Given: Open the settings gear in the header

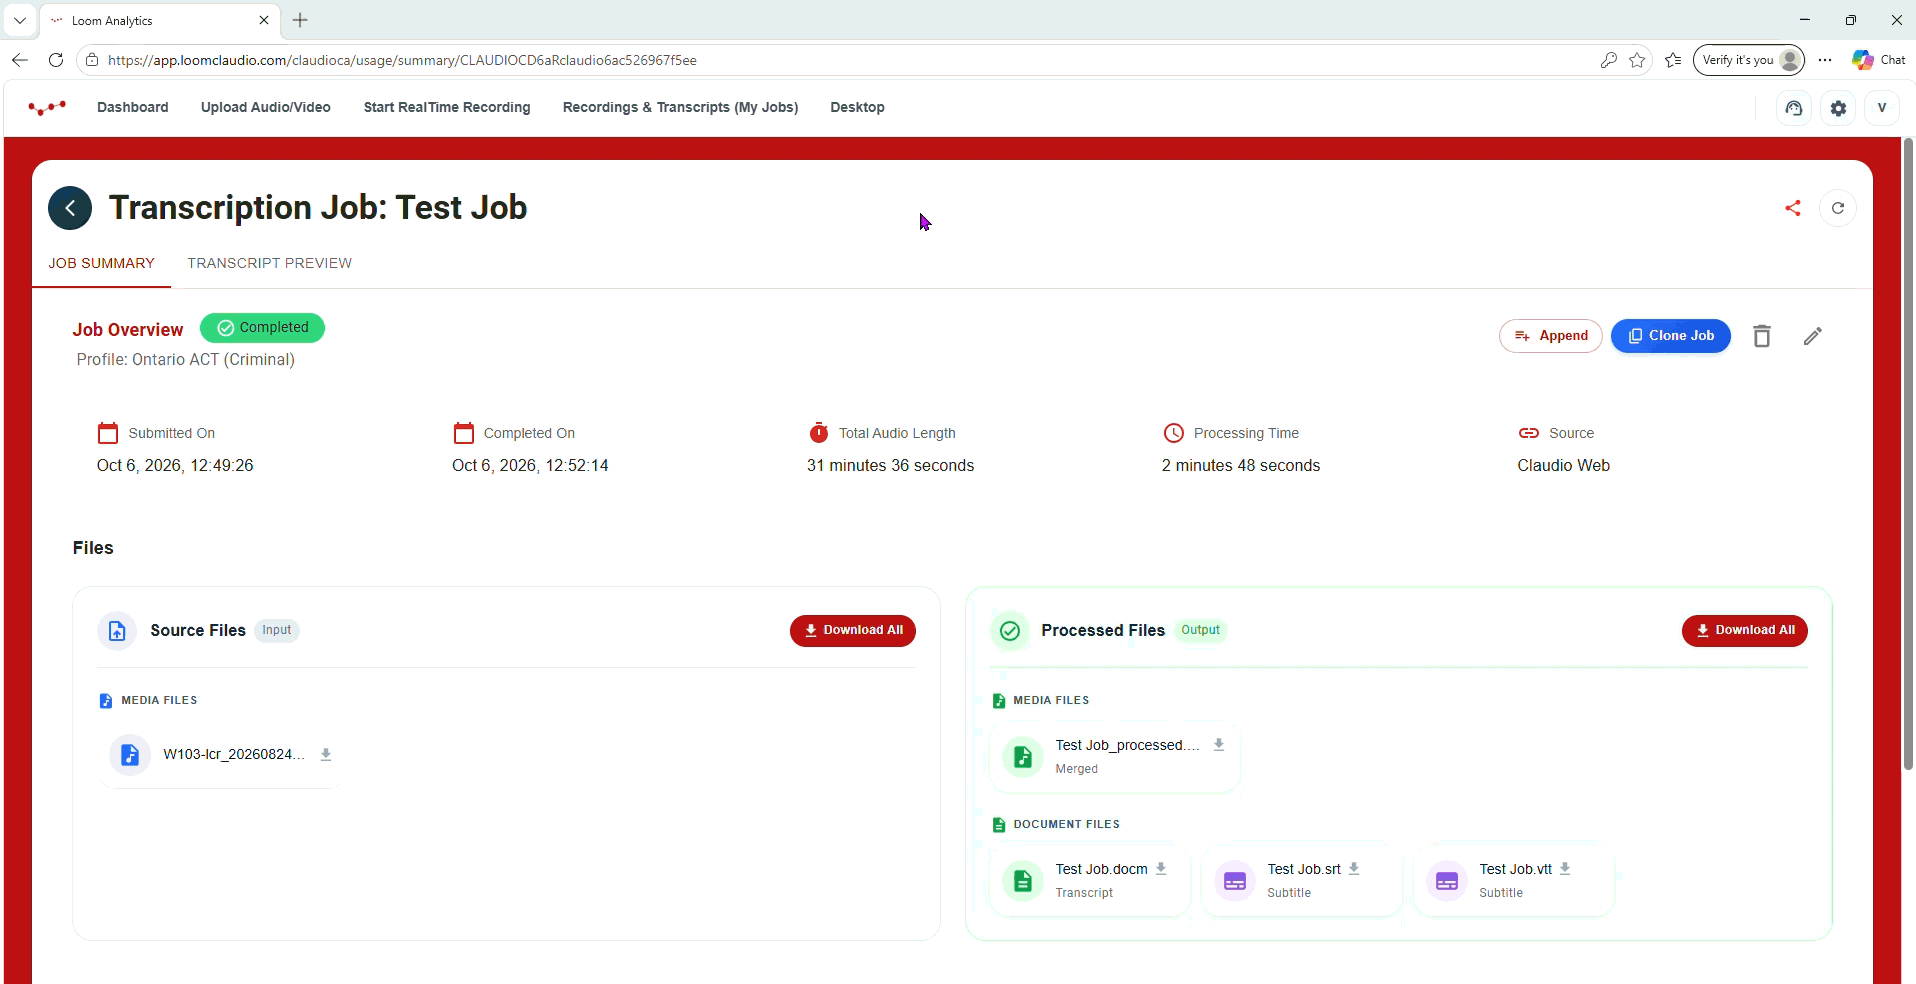Looking at the screenshot, I should click(x=1838, y=108).
